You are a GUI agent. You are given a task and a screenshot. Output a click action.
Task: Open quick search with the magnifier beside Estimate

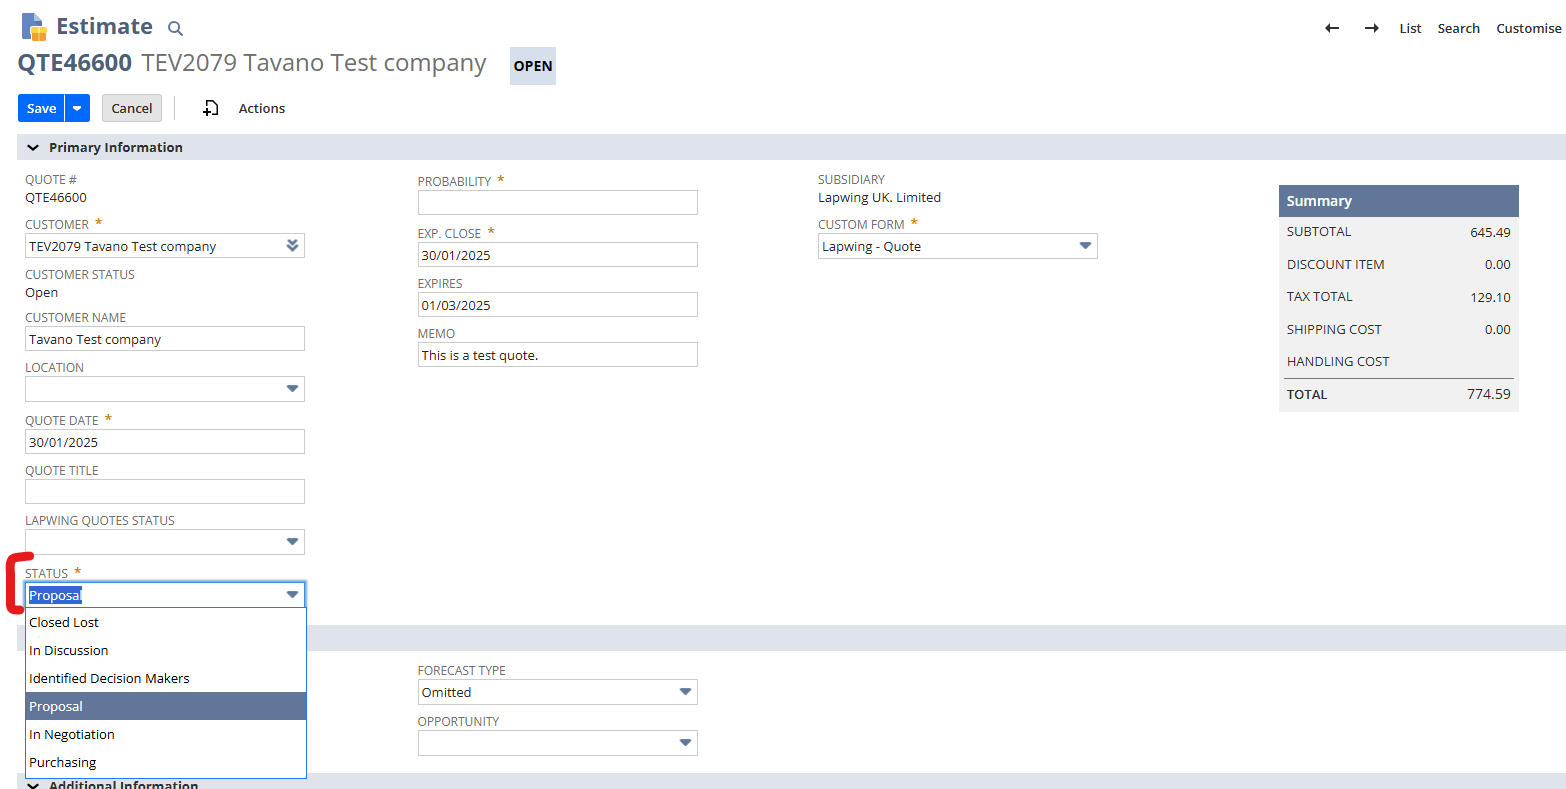(x=175, y=28)
